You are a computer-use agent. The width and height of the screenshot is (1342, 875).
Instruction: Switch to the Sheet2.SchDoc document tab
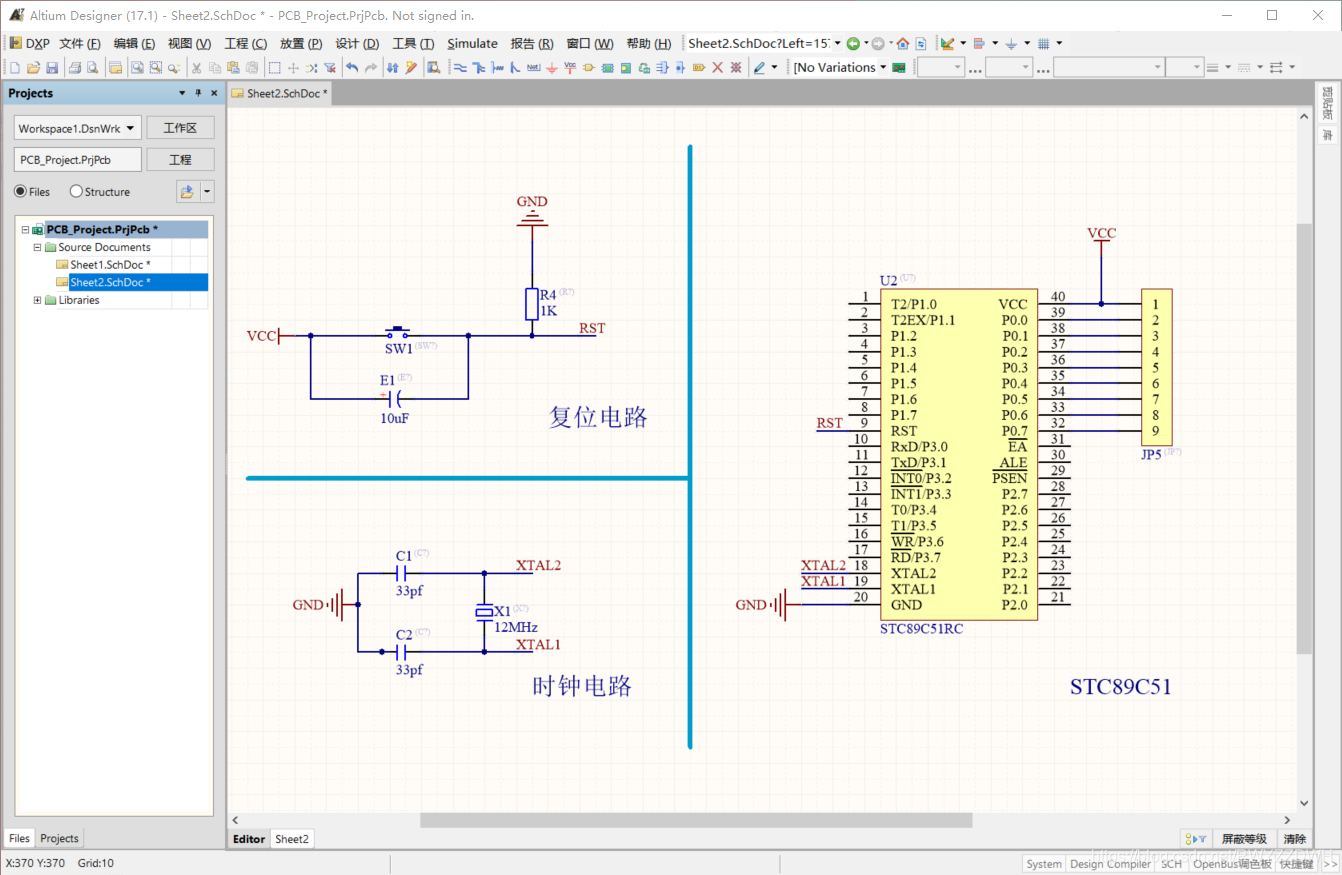tap(281, 93)
